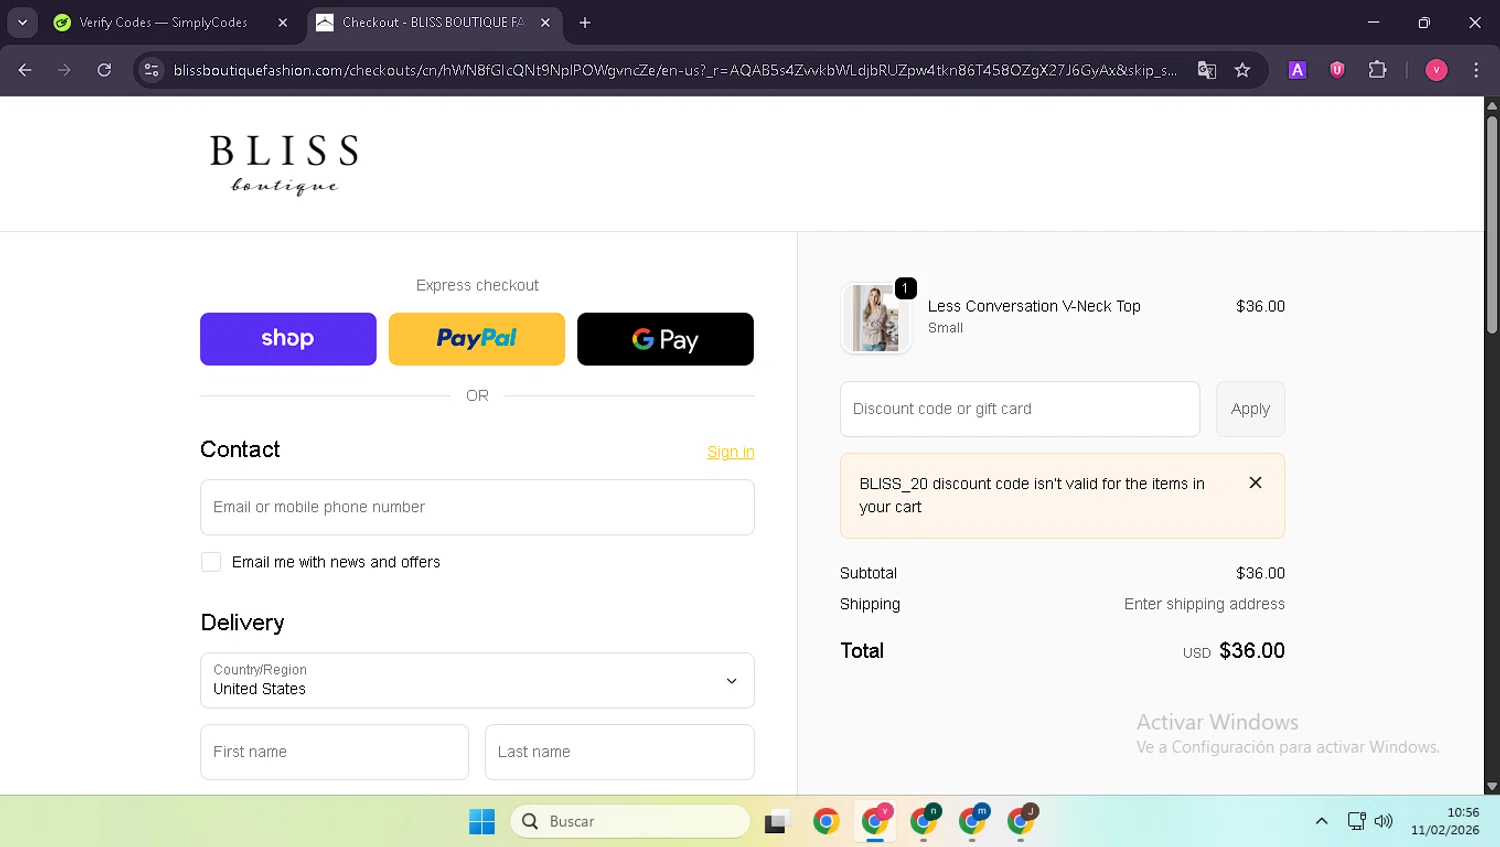Click the browser forward arrow
Image resolution: width=1500 pixels, height=847 pixels.
coord(64,70)
